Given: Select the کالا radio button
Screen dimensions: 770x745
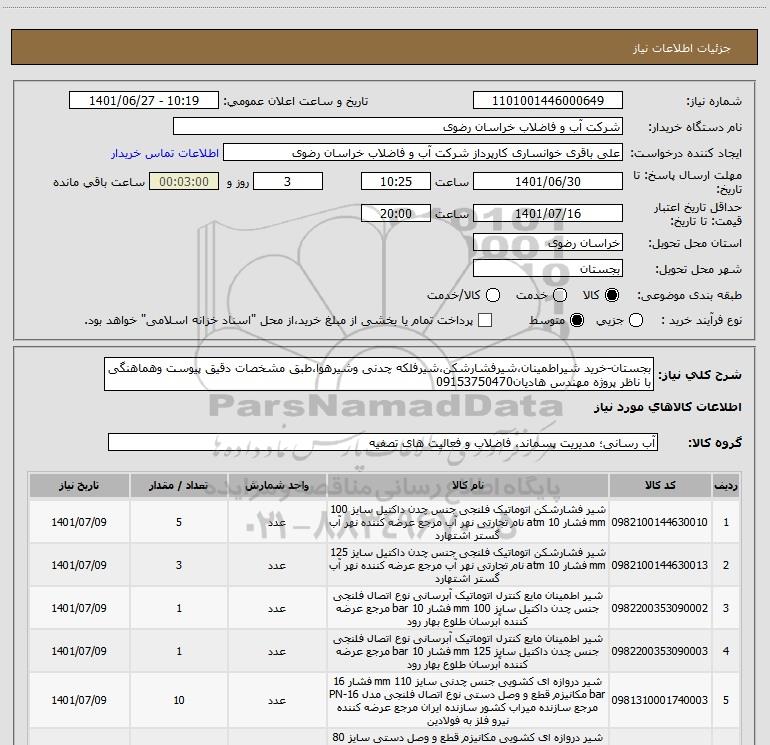Looking at the screenshot, I should point(612,295).
